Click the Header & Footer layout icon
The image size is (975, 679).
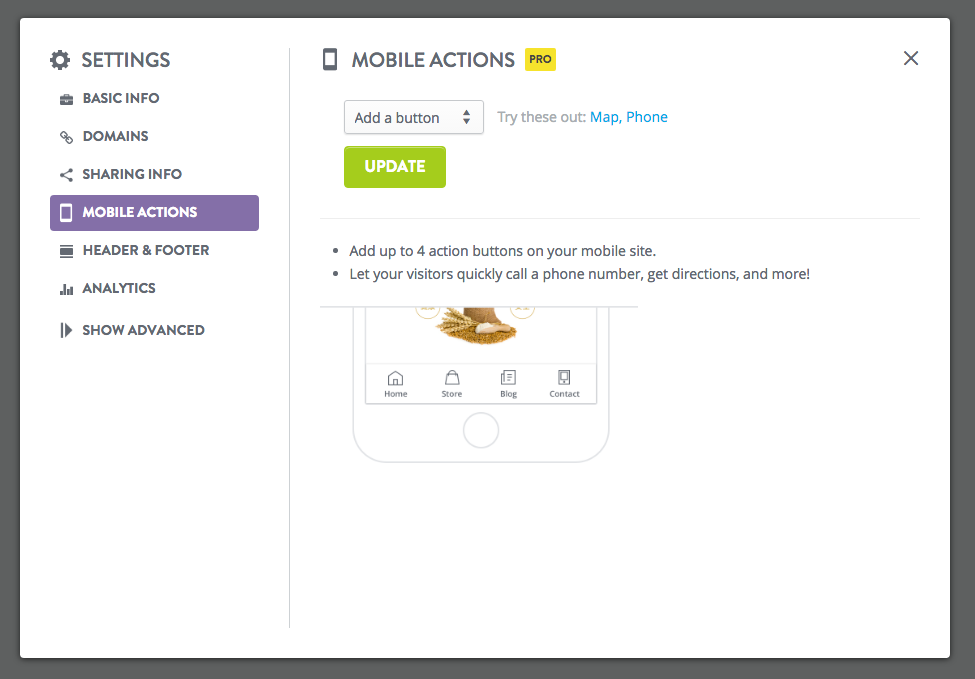pyautogui.click(x=66, y=251)
